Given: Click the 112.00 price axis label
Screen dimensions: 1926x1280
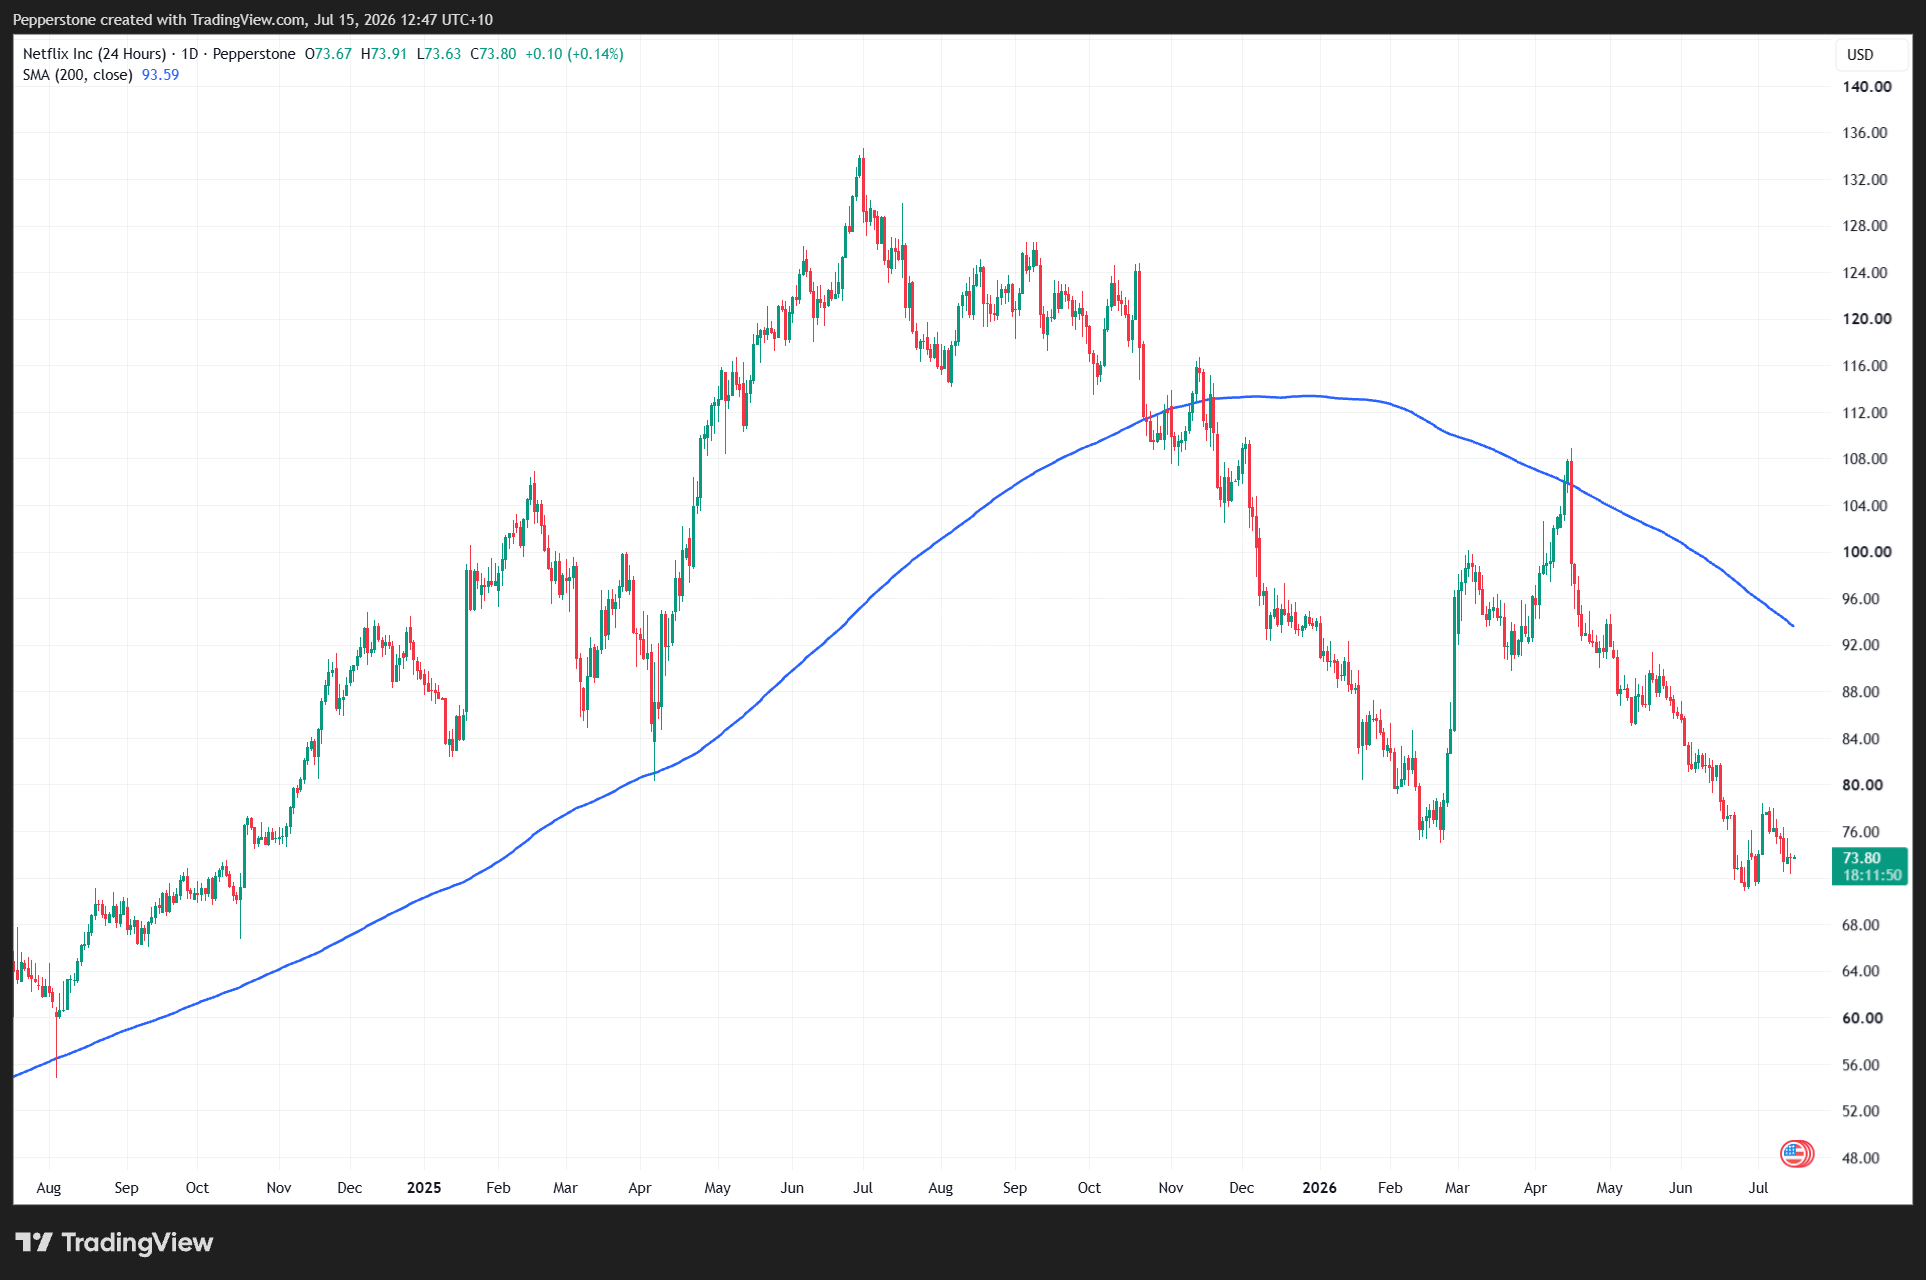Looking at the screenshot, I should pyautogui.click(x=1865, y=413).
